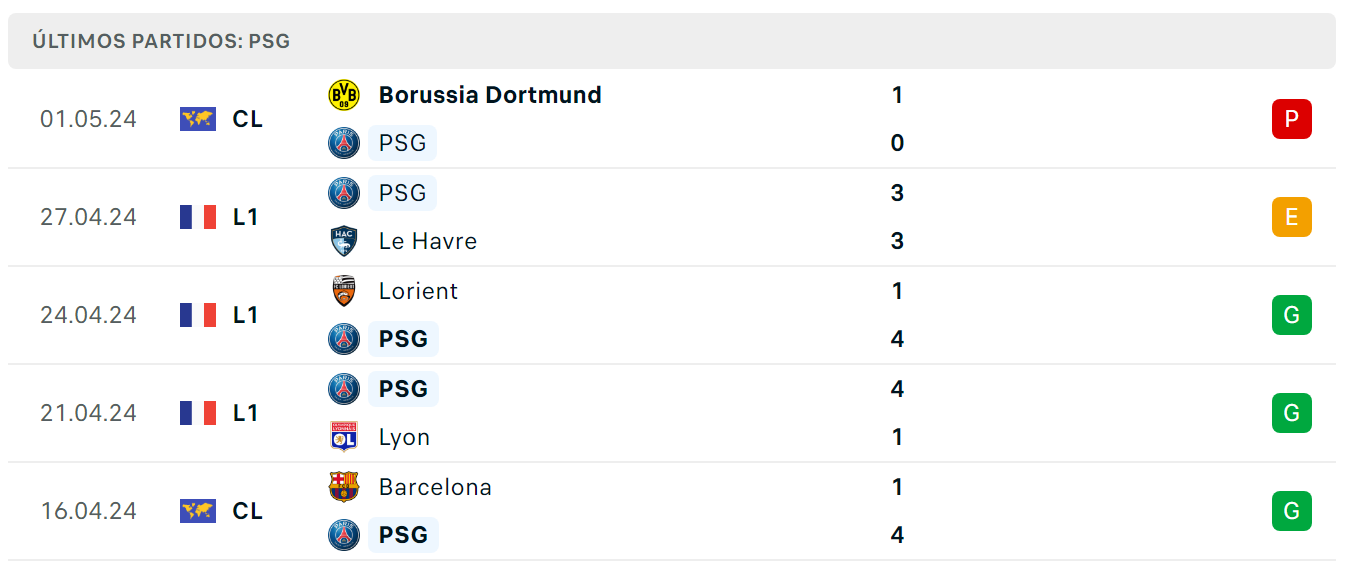Open the Lyon team link
1351x574 pixels.
coord(404,437)
